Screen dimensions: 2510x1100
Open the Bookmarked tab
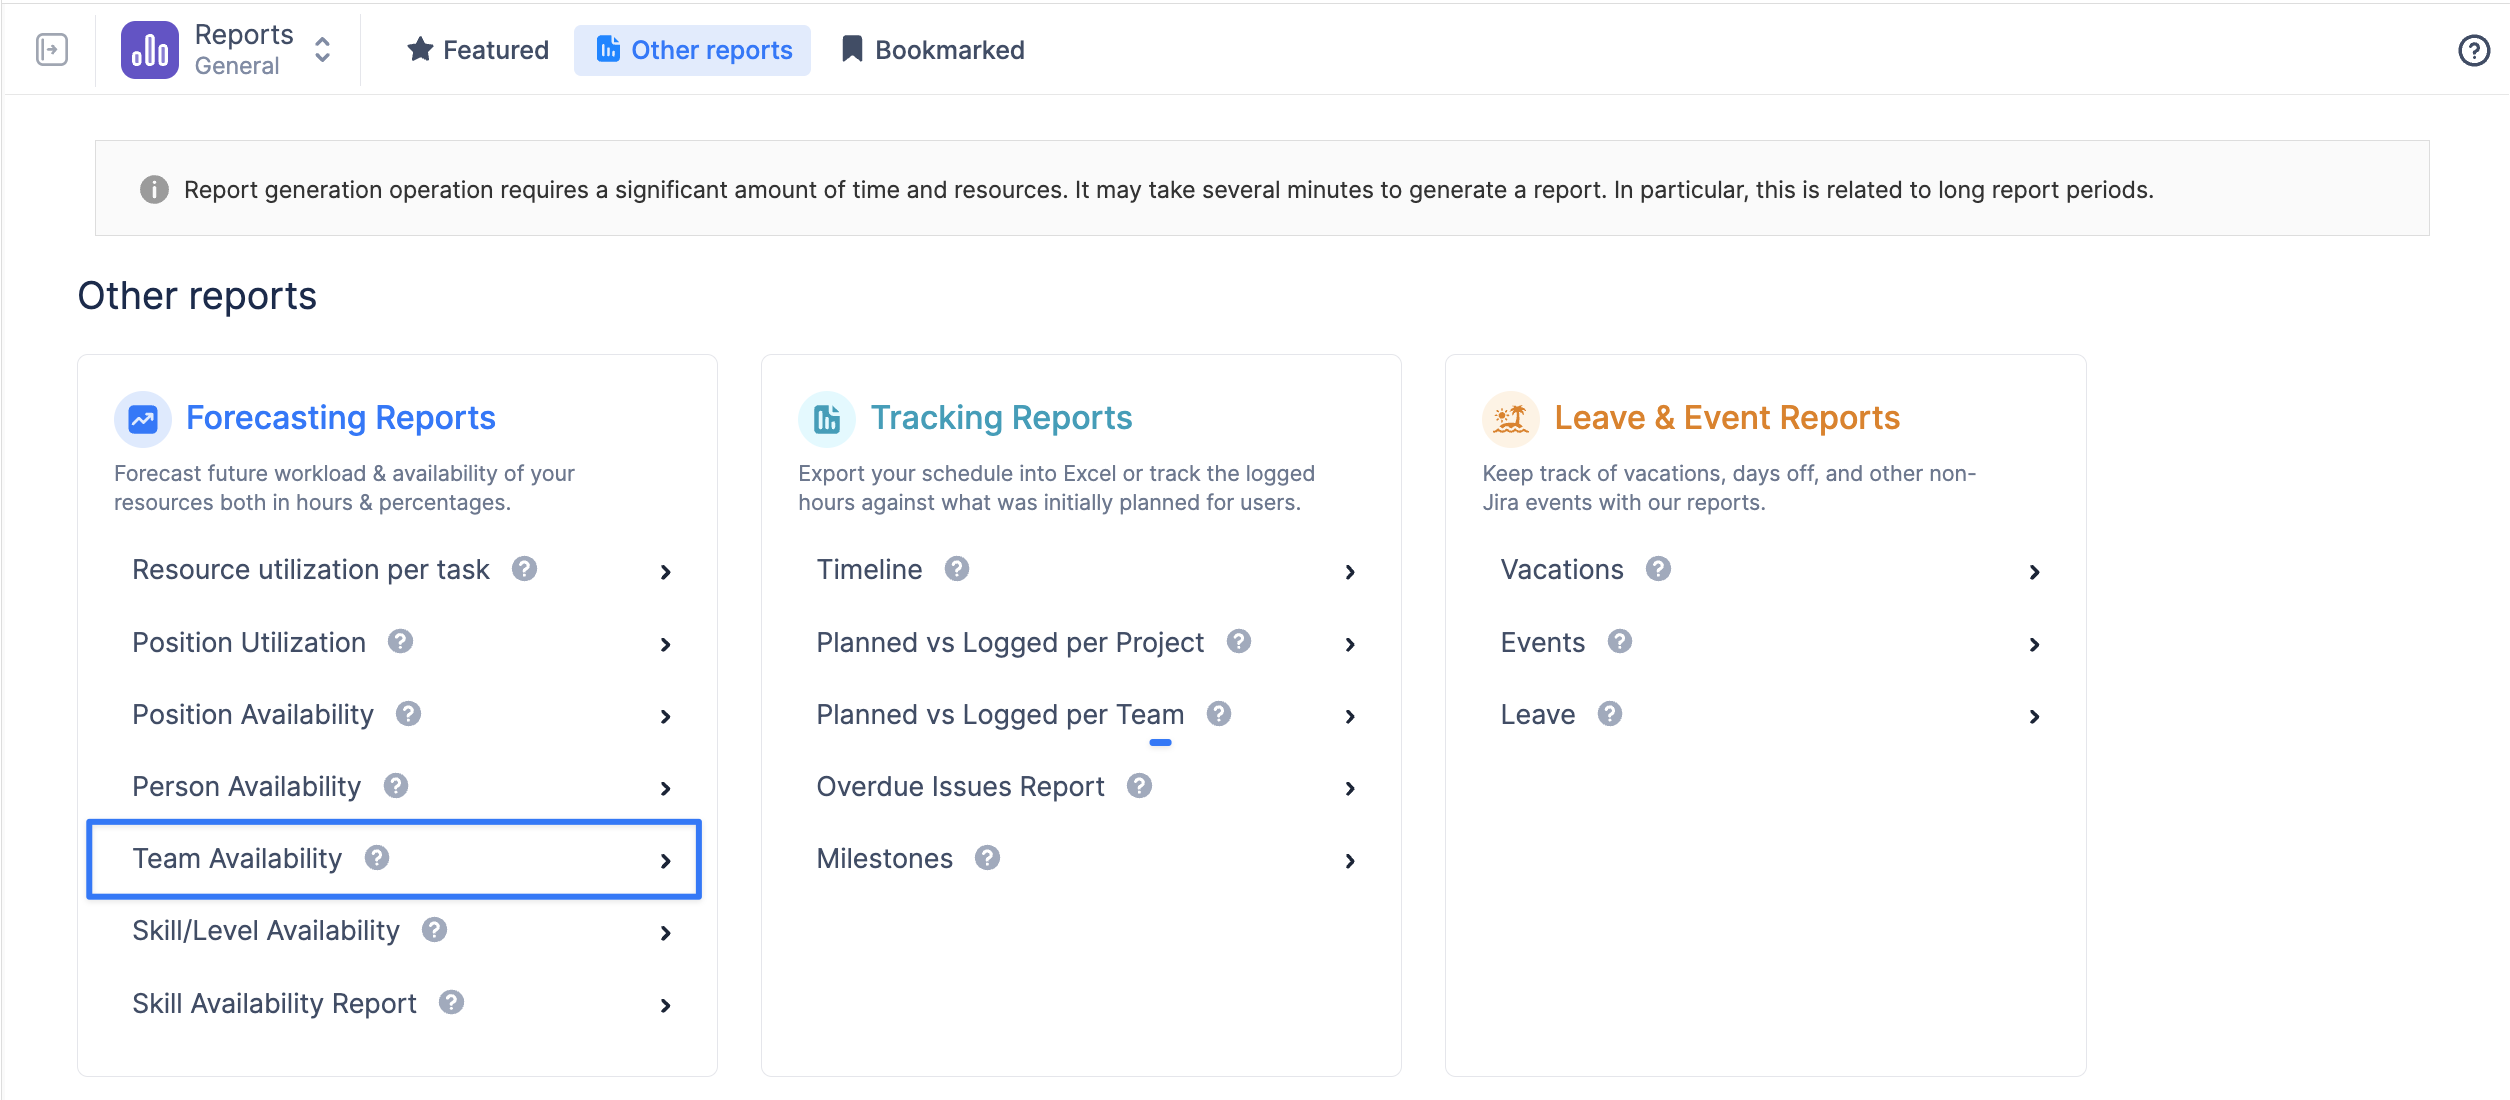click(x=933, y=50)
